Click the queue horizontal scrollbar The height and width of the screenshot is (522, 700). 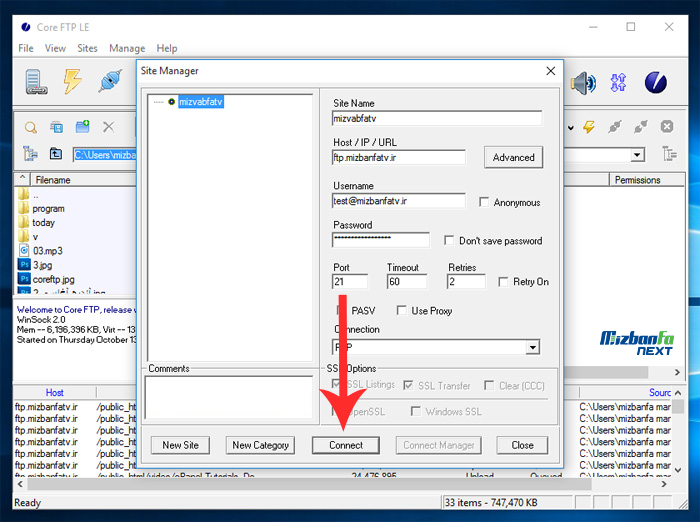point(309,484)
